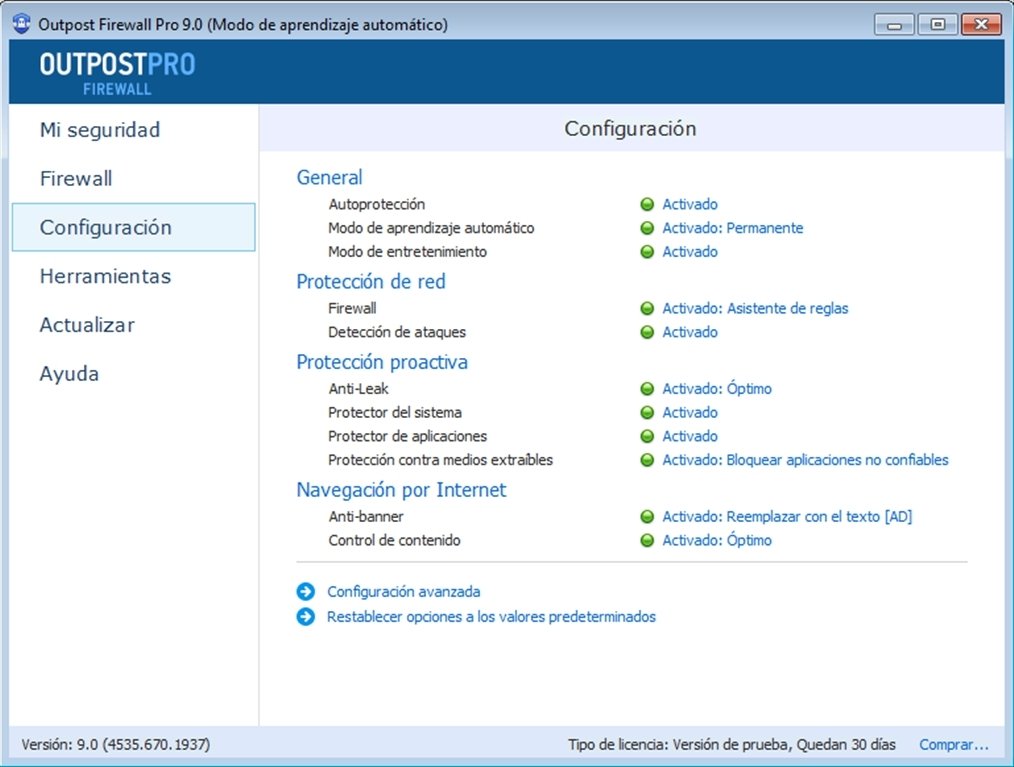Click the Protector del sistema label

coord(394,413)
